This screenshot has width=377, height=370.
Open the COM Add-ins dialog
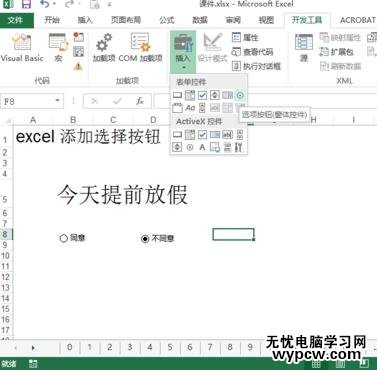pos(140,47)
